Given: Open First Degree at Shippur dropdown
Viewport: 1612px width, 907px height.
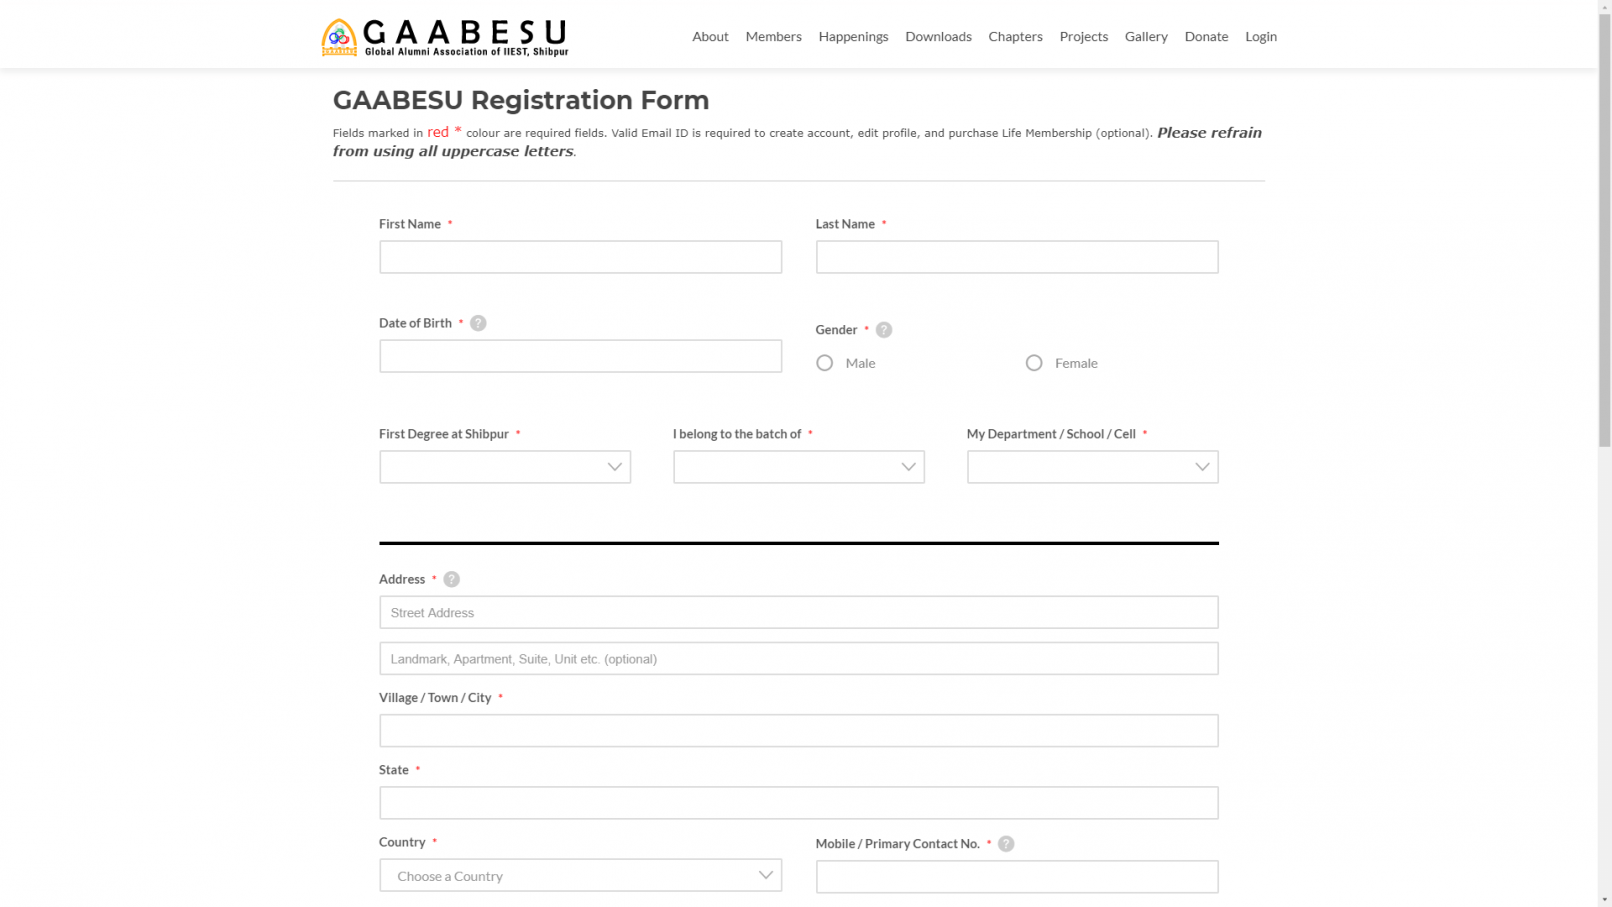Looking at the screenshot, I should click(x=504, y=467).
